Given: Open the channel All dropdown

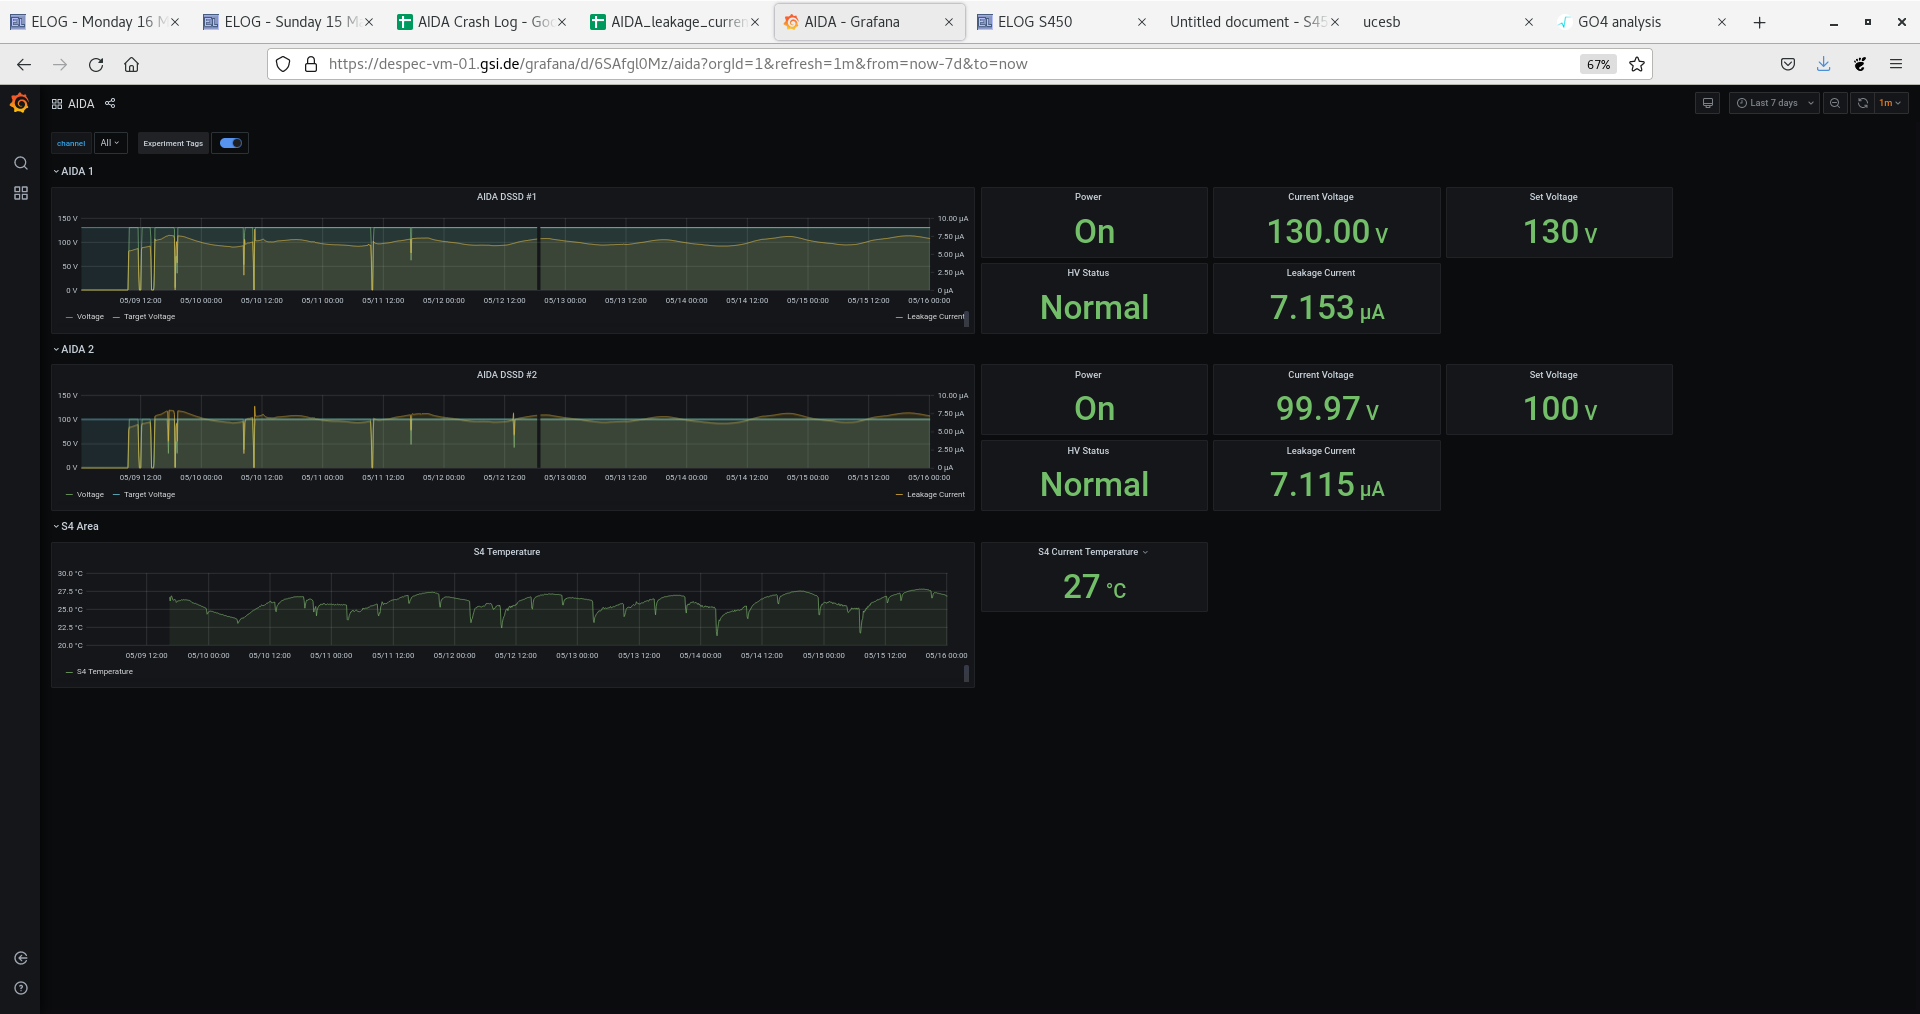Looking at the screenshot, I should [x=110, y=143].
